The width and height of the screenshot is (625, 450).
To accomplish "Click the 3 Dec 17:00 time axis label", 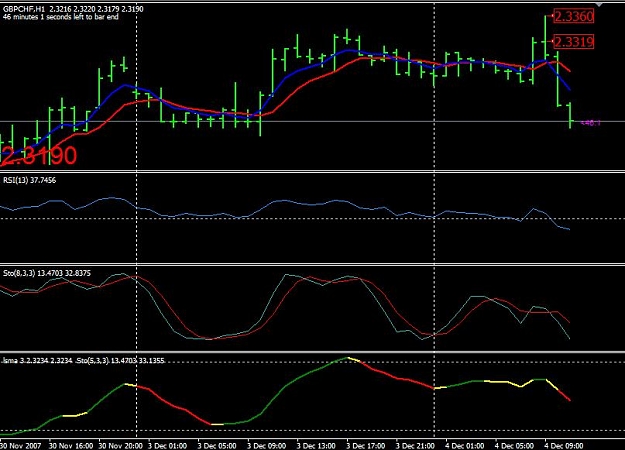I will [366, 446].
